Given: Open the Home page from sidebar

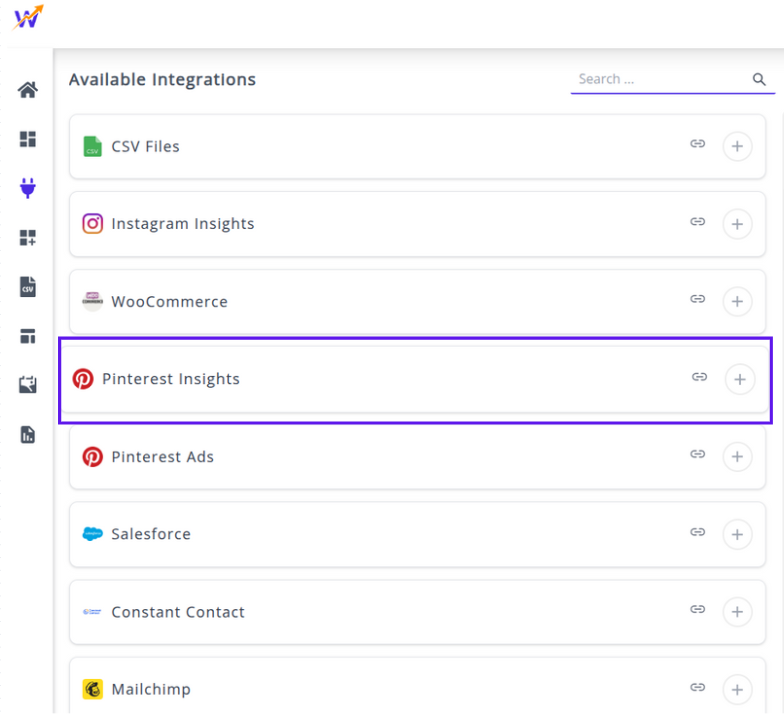Looking at the screenshot, I should pos(28,90).
